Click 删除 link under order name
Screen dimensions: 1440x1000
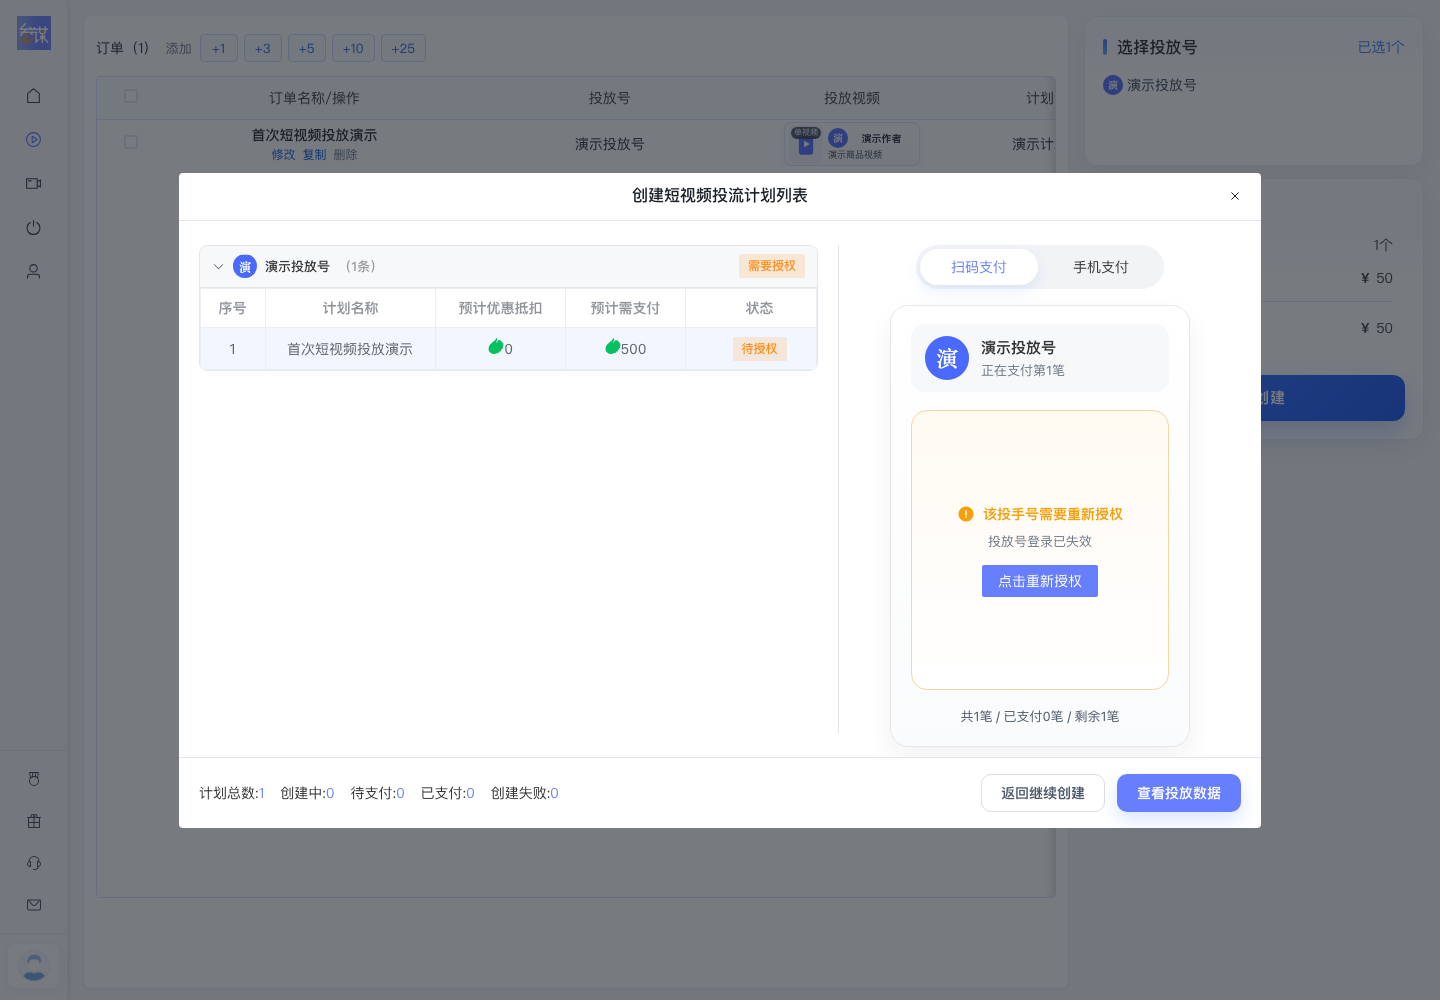point(345,155)
